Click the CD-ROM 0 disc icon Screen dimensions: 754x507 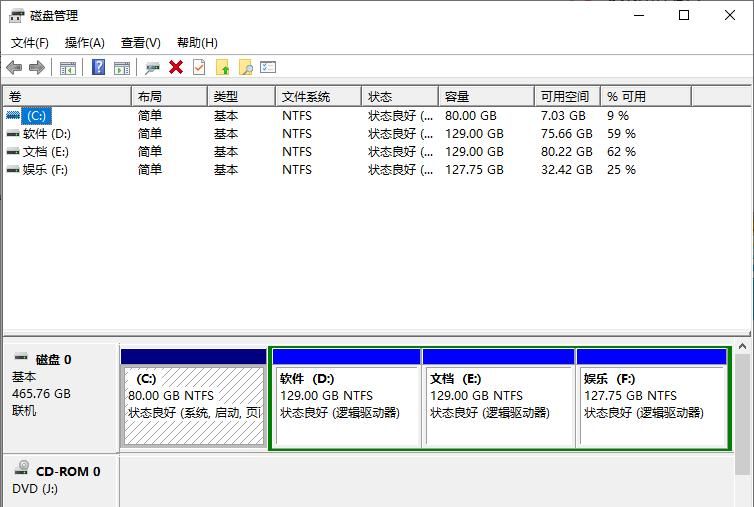[22, 468]
